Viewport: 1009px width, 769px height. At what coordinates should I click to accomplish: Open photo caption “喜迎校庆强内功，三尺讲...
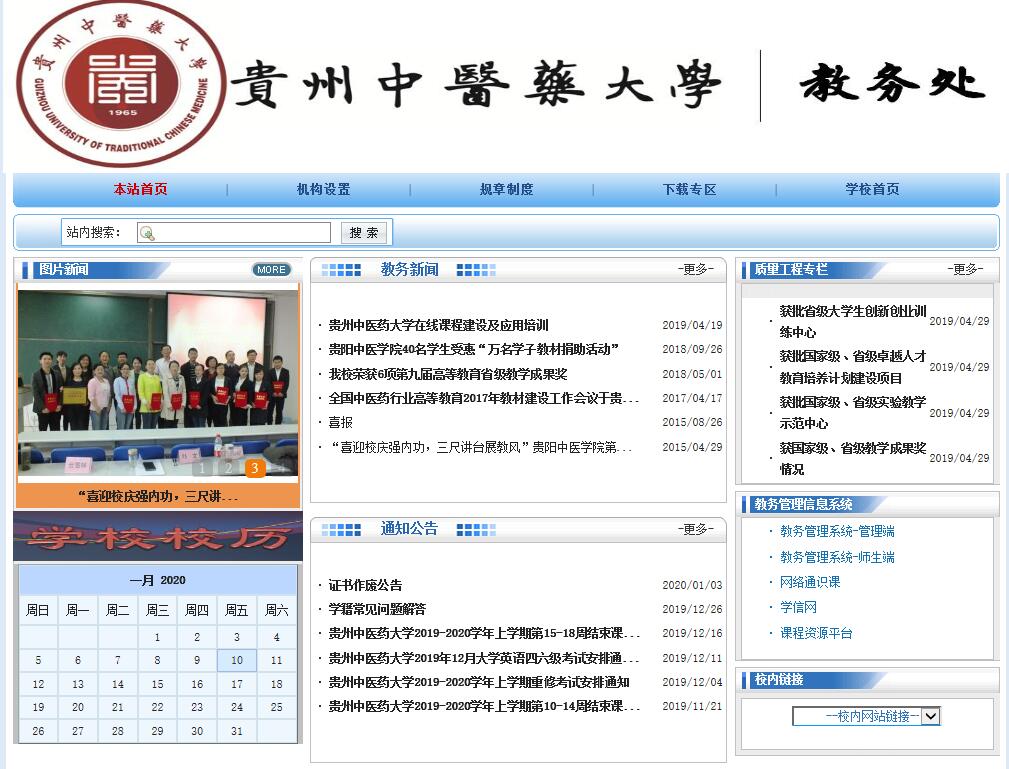pyautogui.click(x=158, y=496)
